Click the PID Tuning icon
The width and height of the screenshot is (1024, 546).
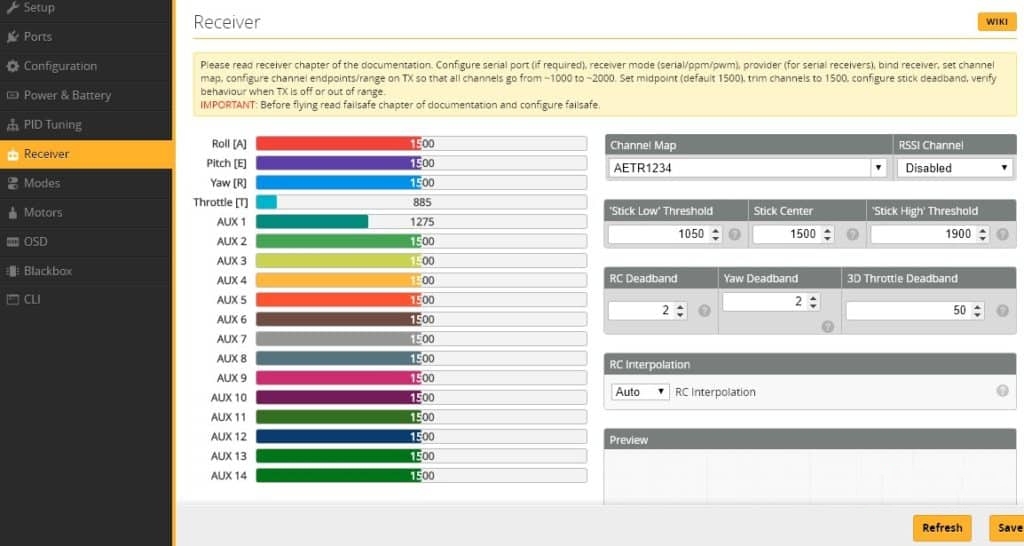pos(12,125)
